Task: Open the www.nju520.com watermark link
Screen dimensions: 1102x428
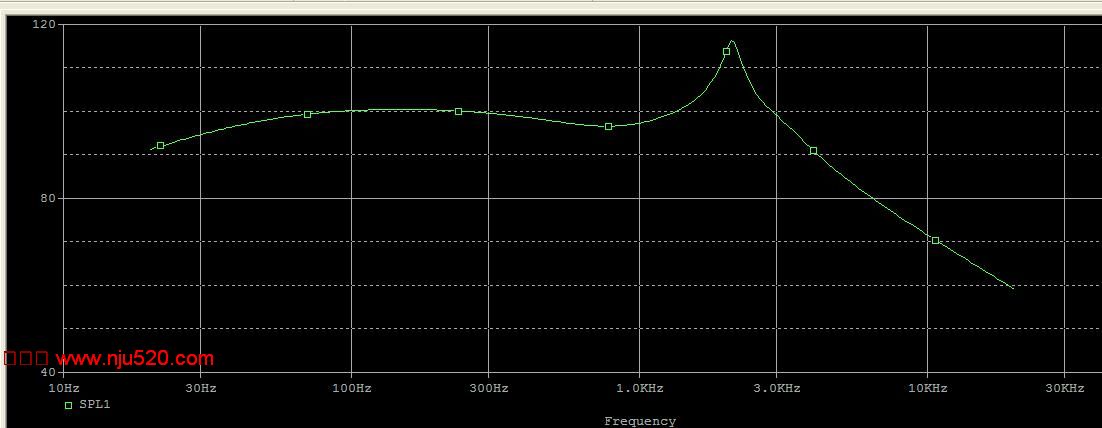Action: pos(134,358)
